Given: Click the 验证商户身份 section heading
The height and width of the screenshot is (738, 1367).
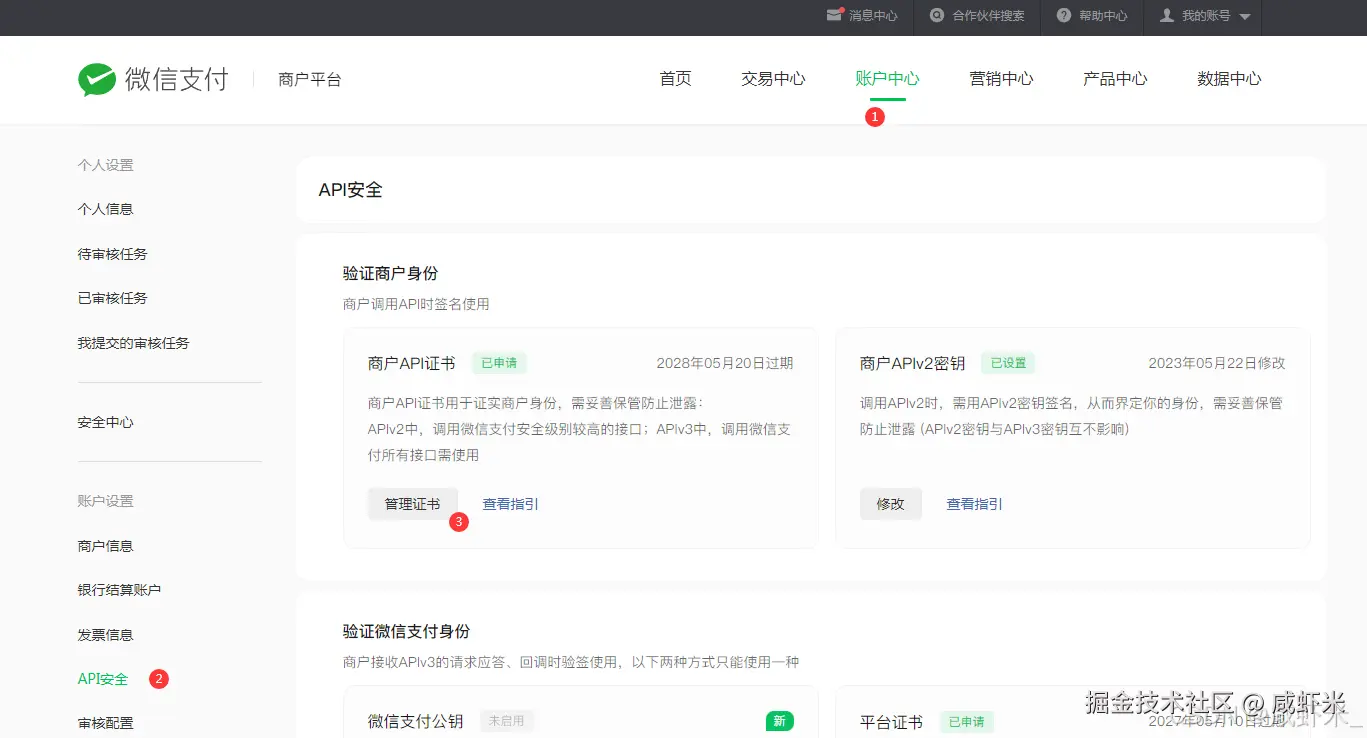Looking at the screenshot, I should [x=390, y=273].
